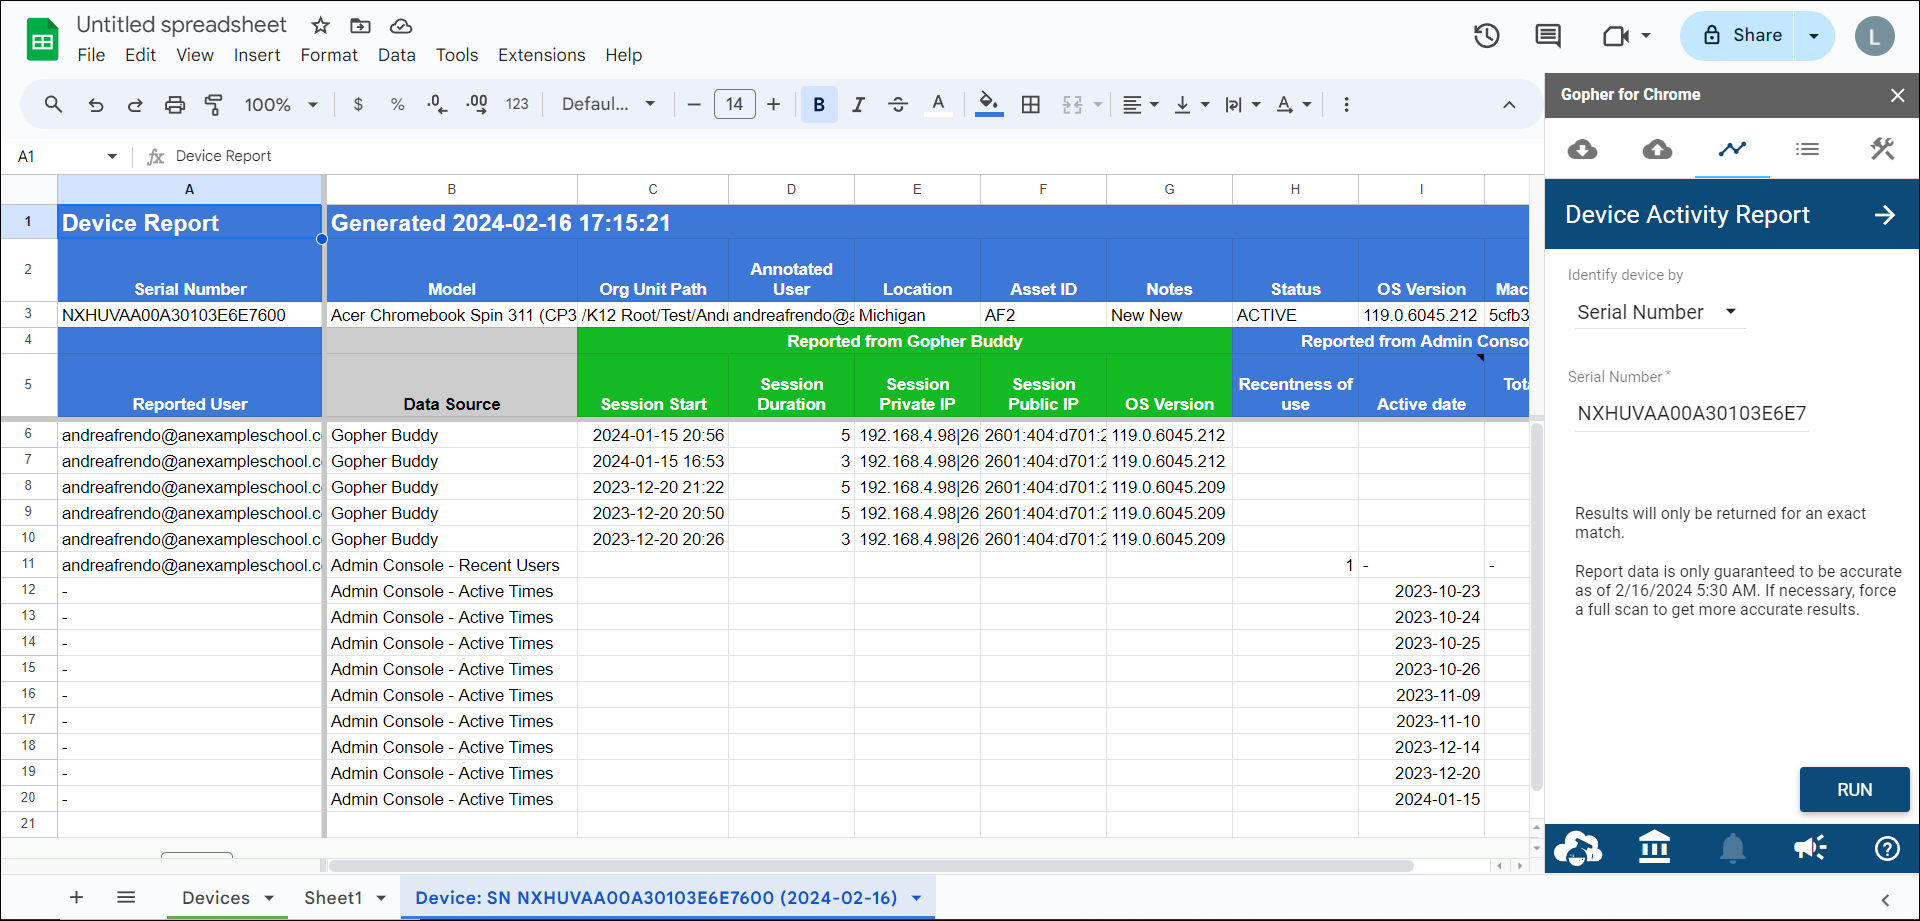The height and width of the screenshot is (921, 1920).
Task: Toggle Strikethrough formatting
Action: (x=898, y=104)
